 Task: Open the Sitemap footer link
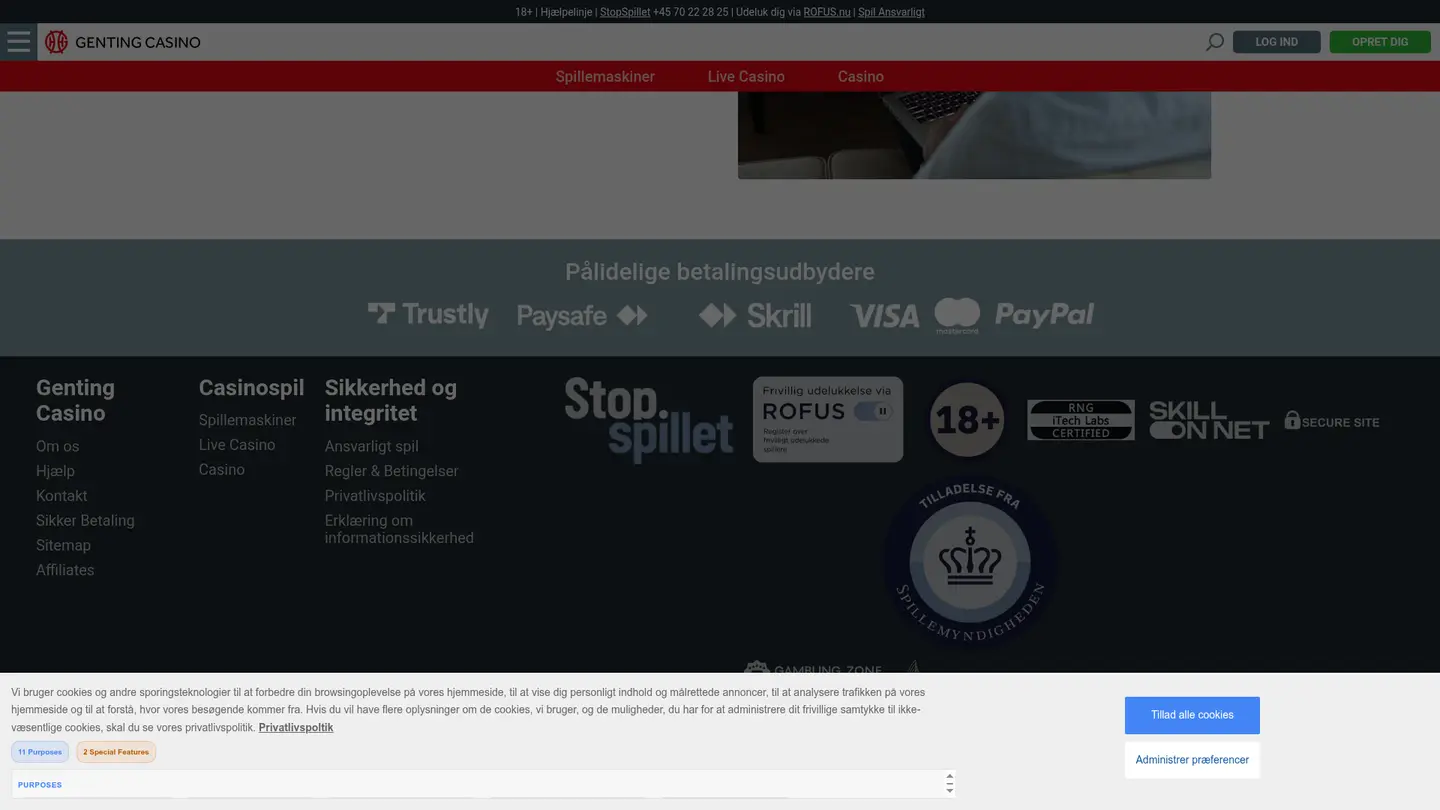pos(63,545)
